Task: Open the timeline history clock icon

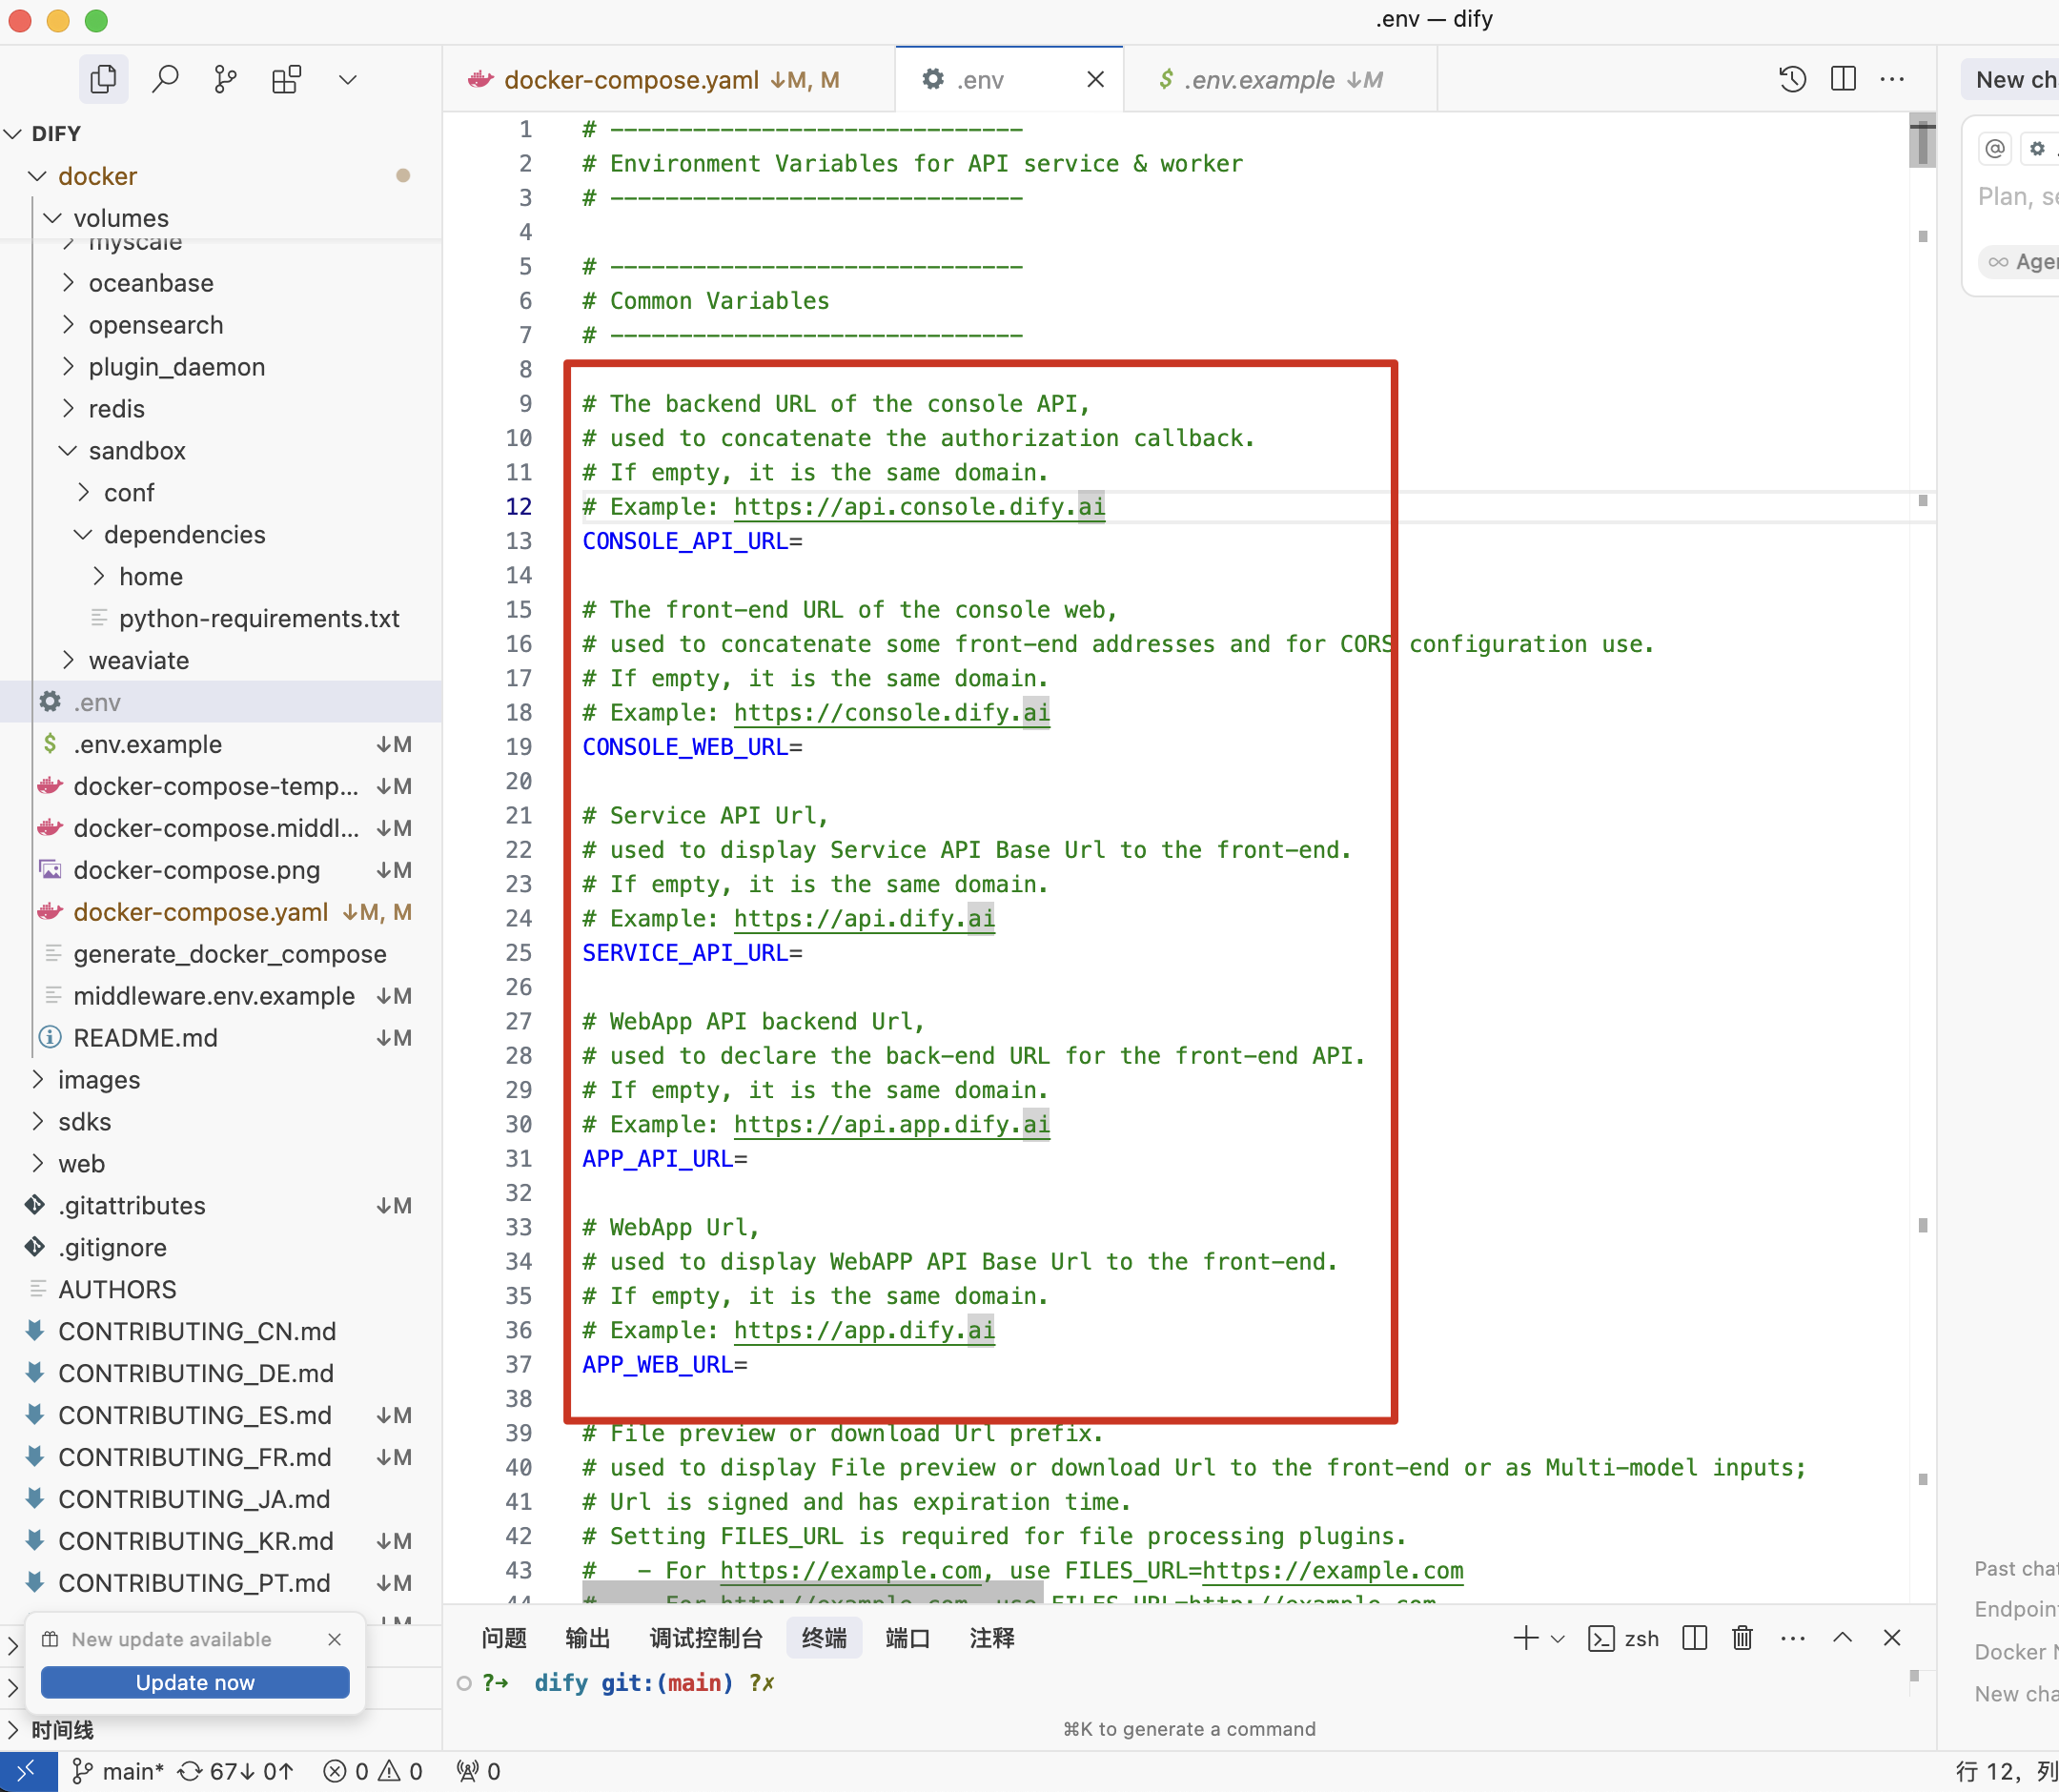Action: tap(1792, 79)
